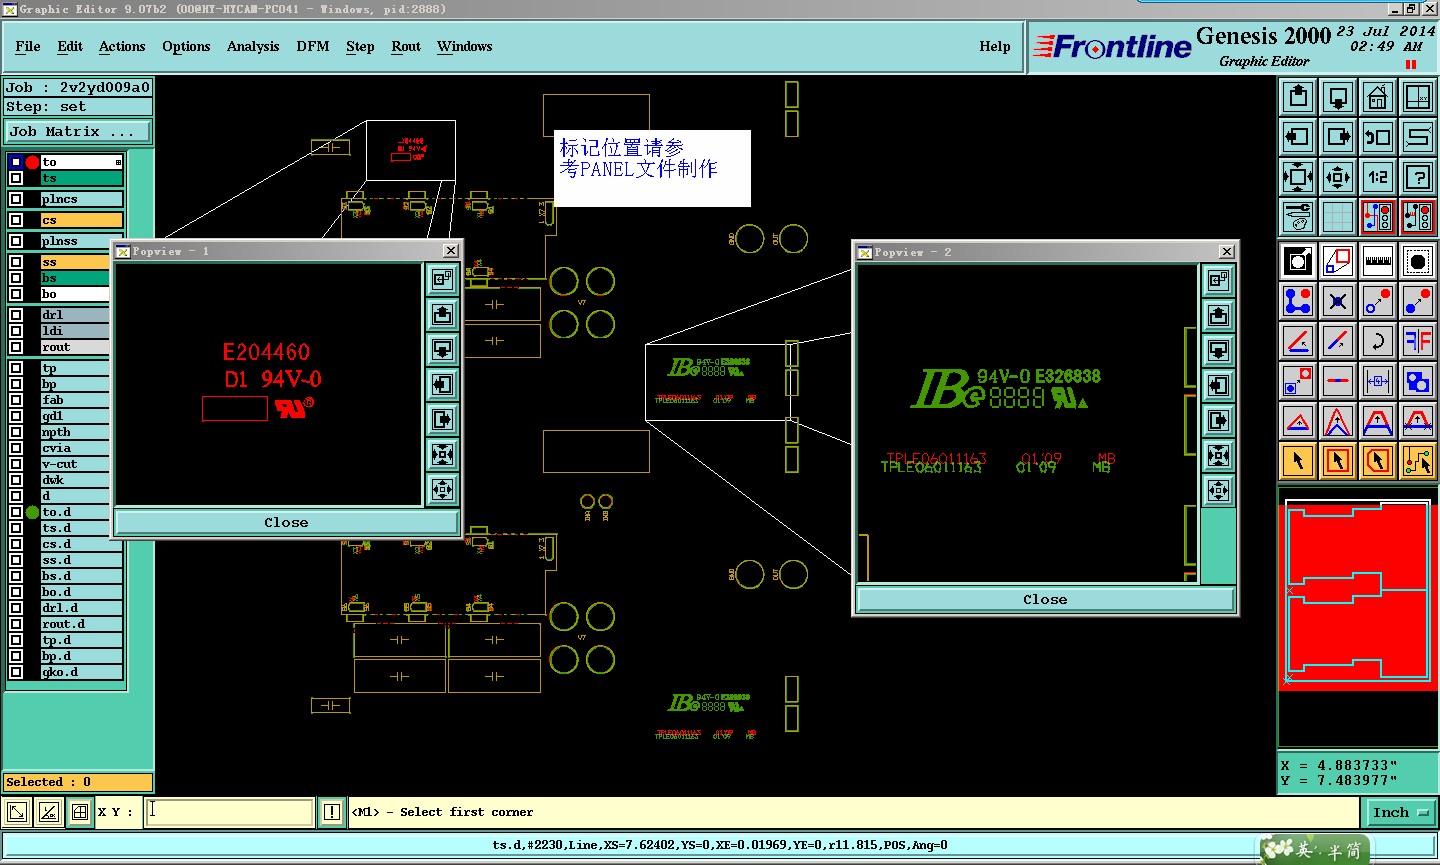Toggle checkbox for layer fab
The width and height of the screenshot is (1440, 865).
click(x=16, y=400)
